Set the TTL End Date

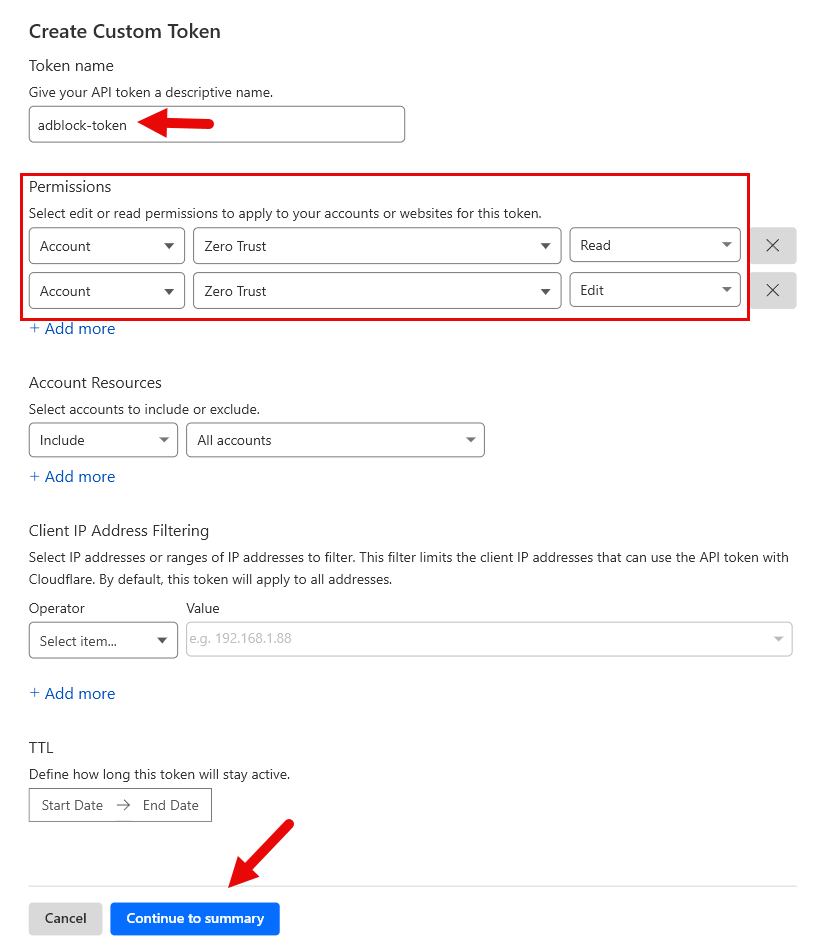tap(171, 805)
